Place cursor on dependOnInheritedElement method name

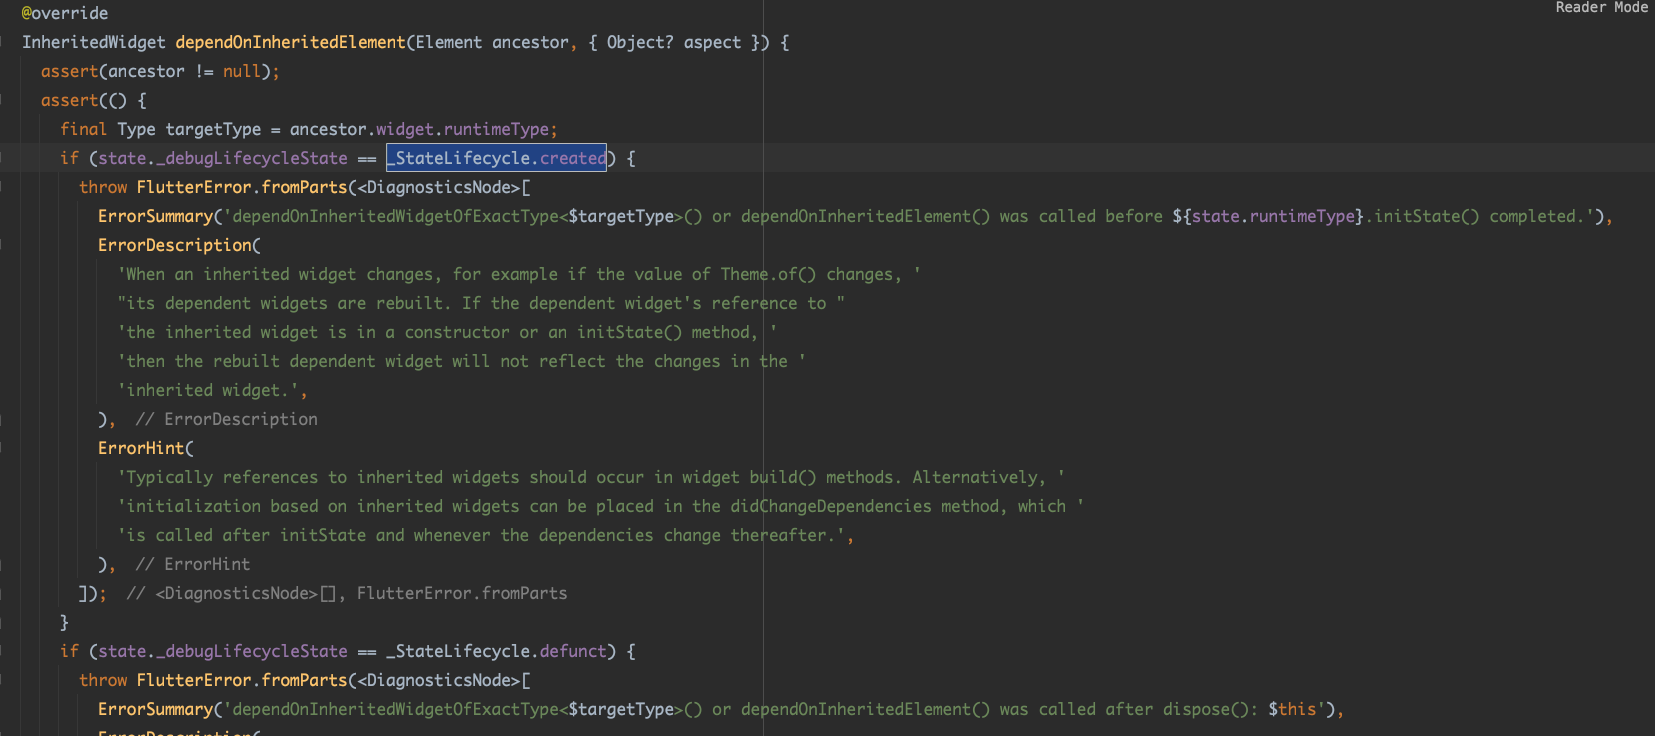290,42
